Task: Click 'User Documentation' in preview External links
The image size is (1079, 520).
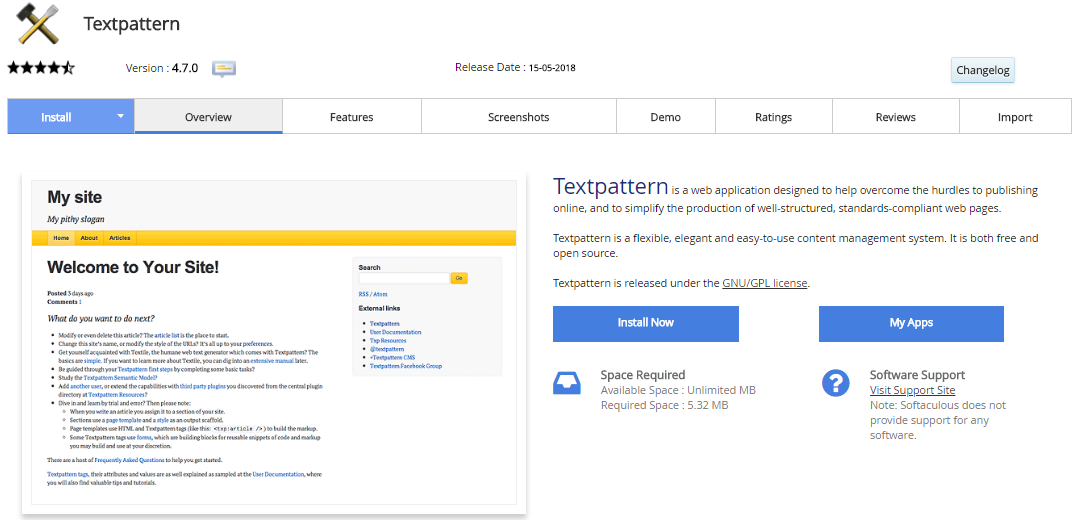Action: (396, 332)
